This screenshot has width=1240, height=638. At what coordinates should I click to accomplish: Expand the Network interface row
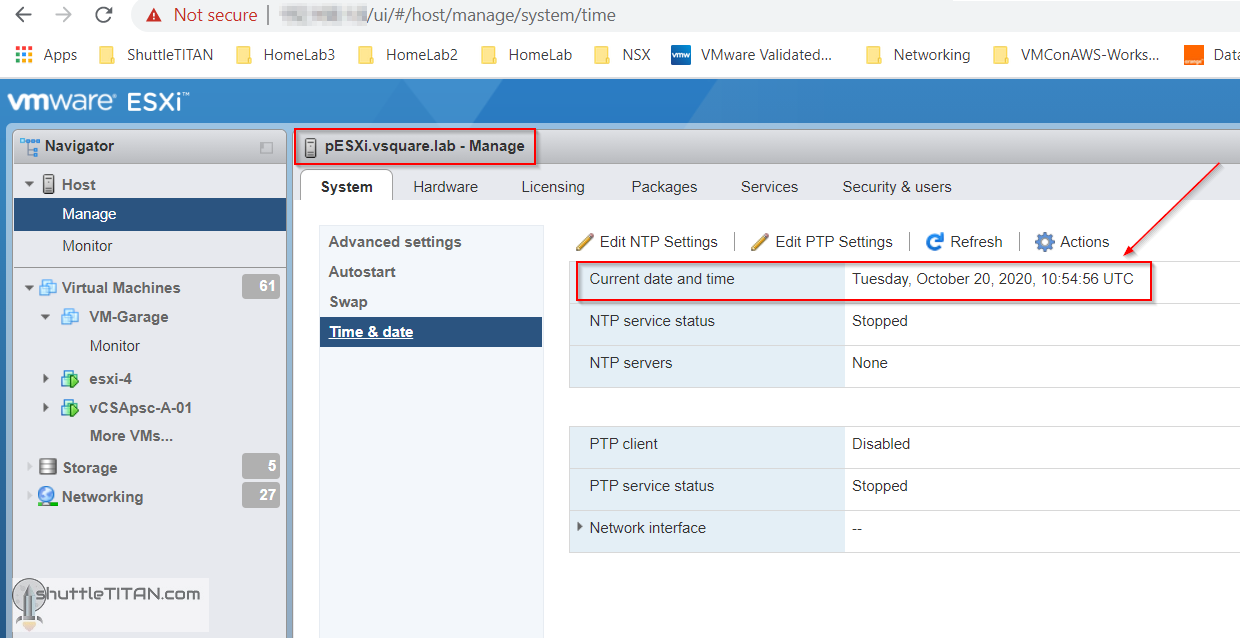[x=581, y=527]
